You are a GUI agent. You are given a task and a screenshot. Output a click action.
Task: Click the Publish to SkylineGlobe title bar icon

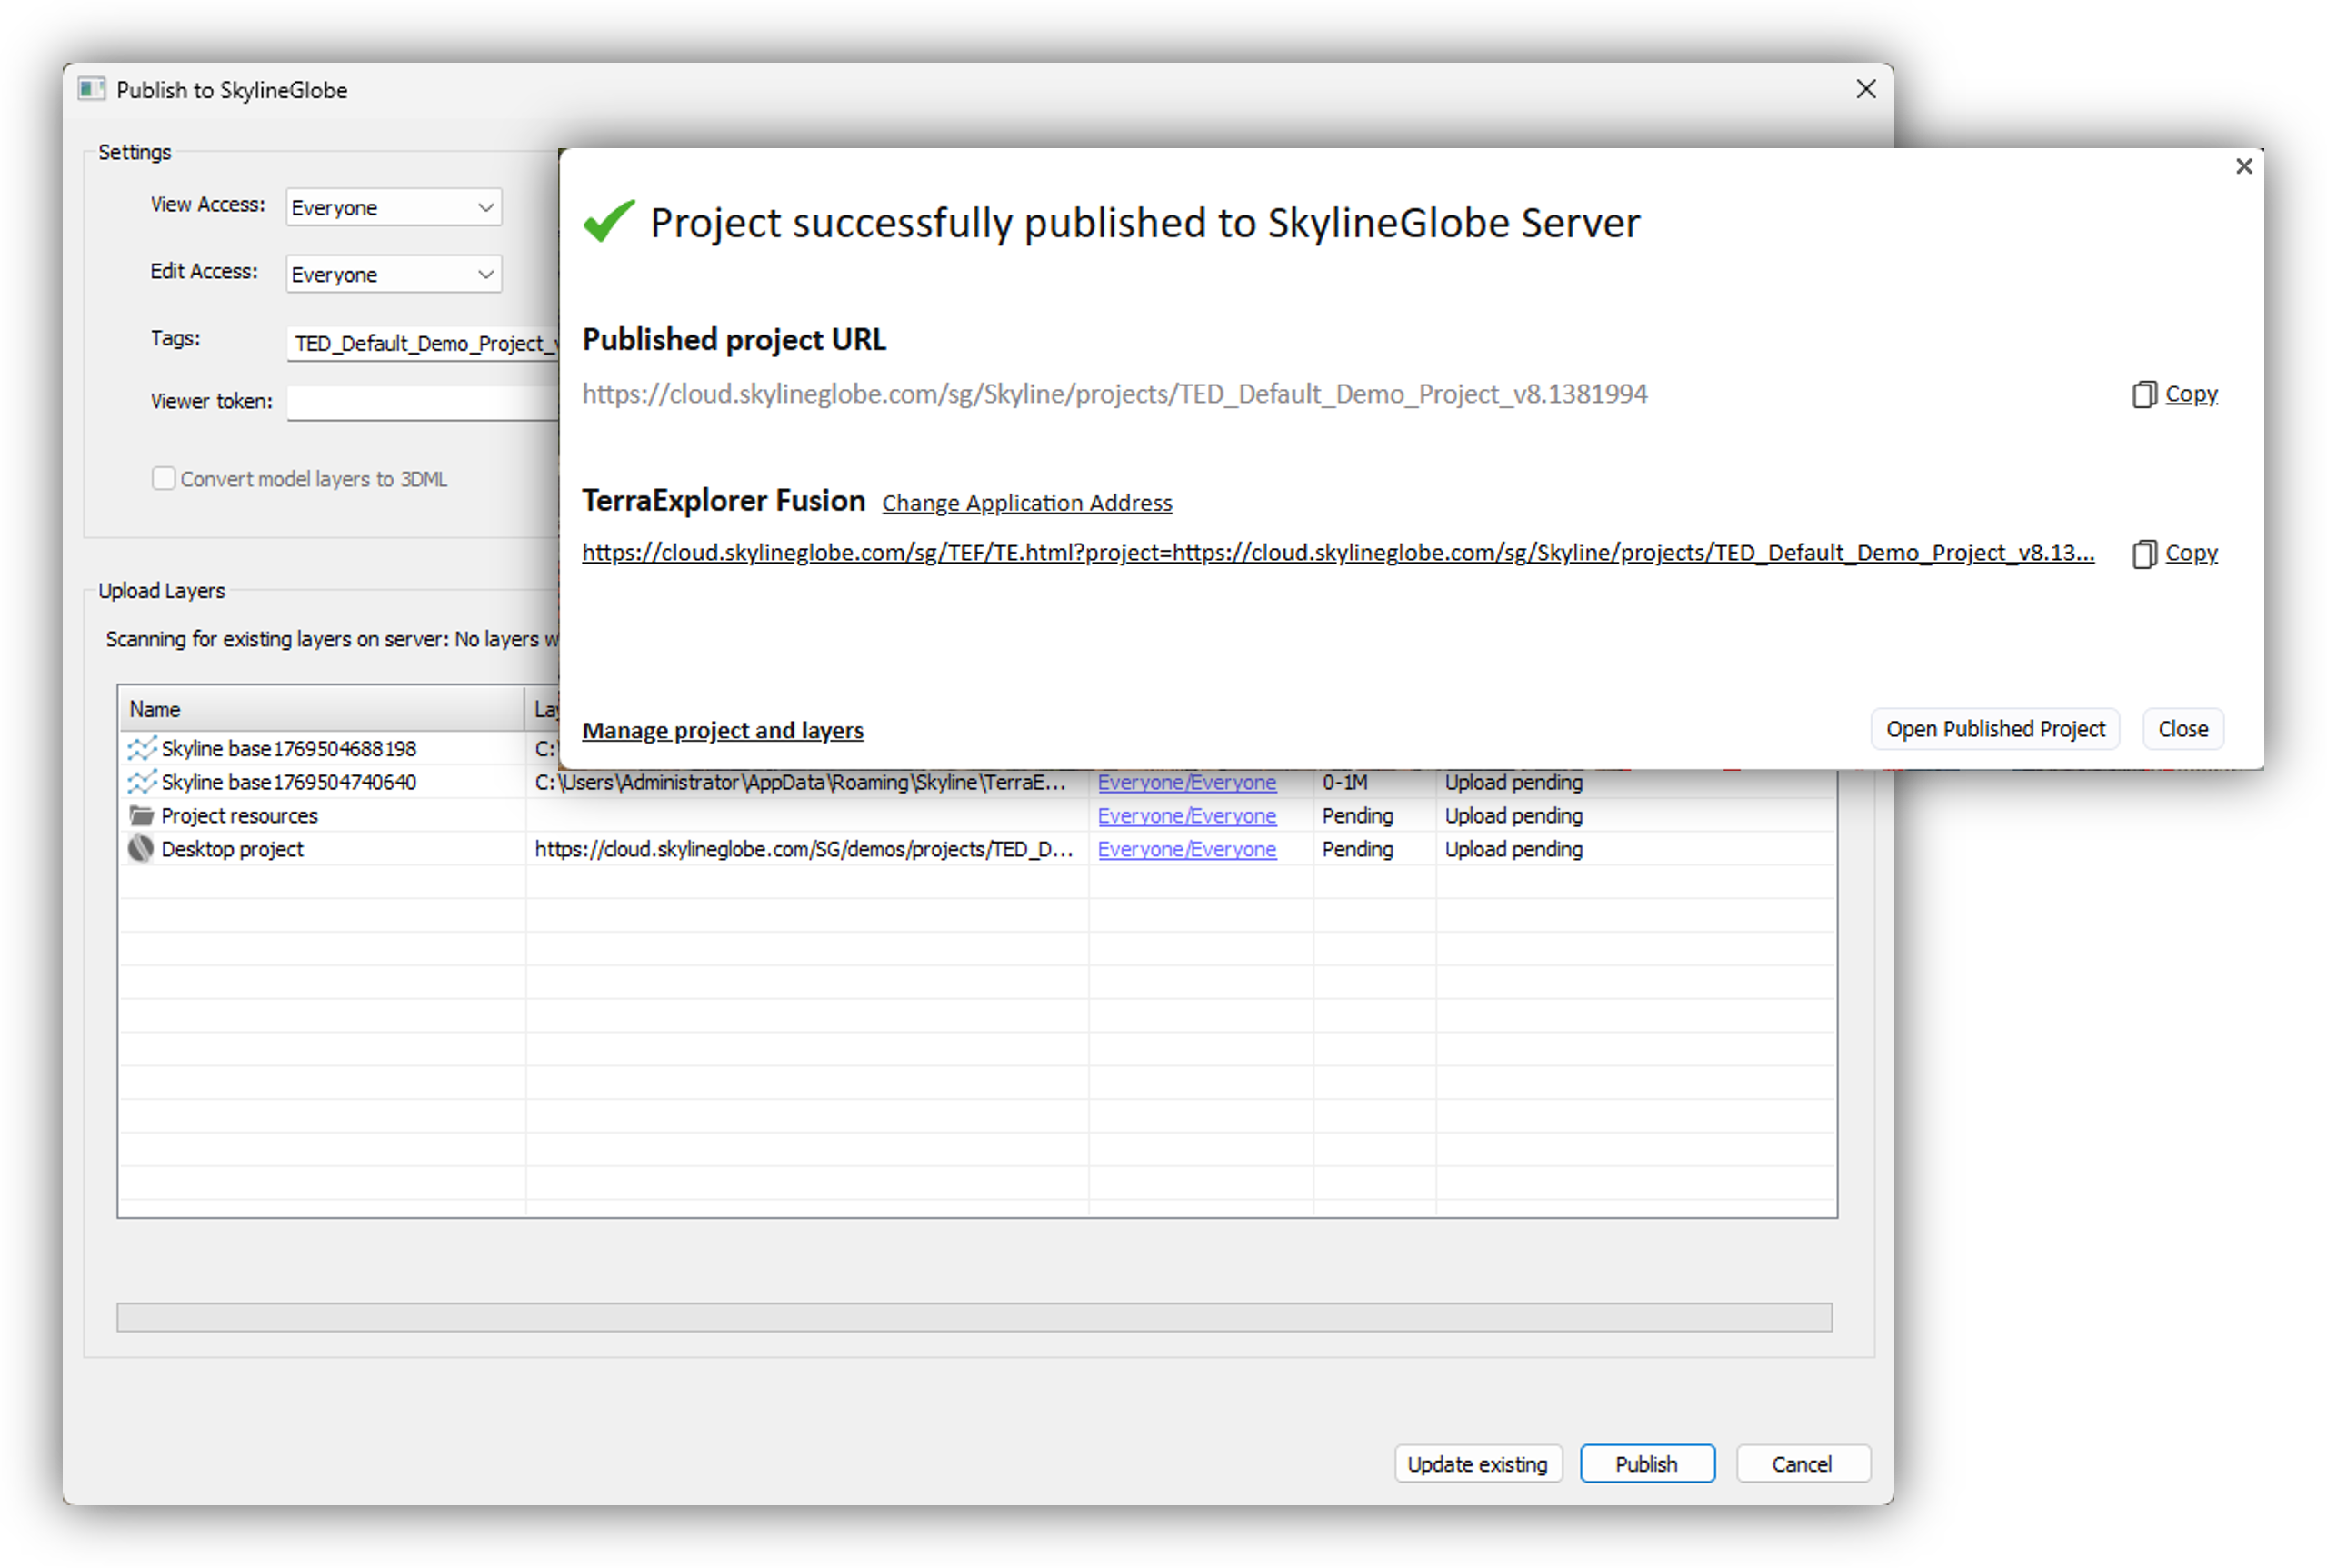92,89
